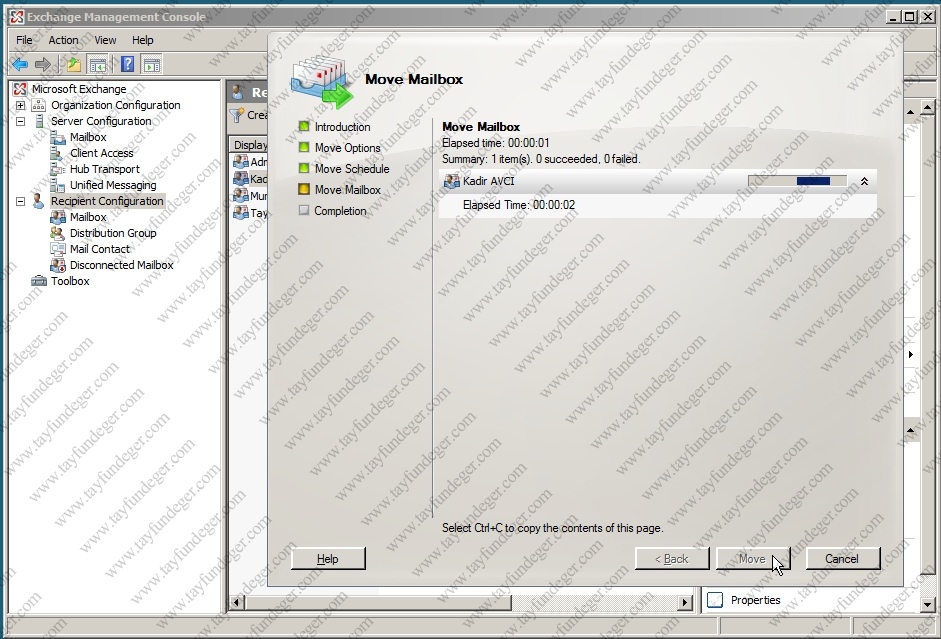This screenshot has height=639, width=941.
Task: Click the Organization Configuration icon
Action: (x=38, y=105)
